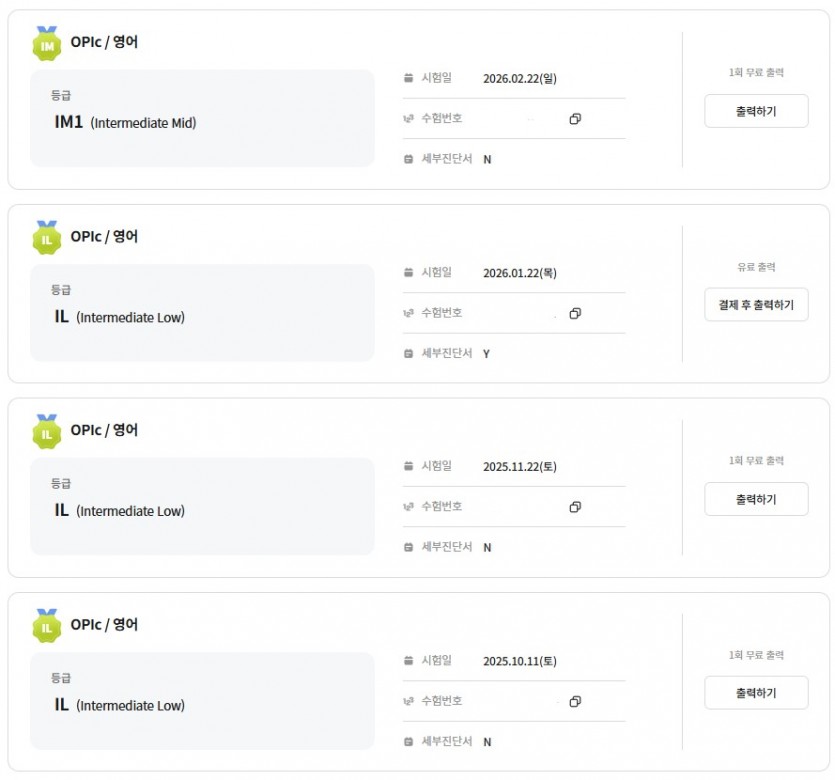Click the IL medal badge on the 2025.11.22 card
835x780 pixels.
pos(47,431)
